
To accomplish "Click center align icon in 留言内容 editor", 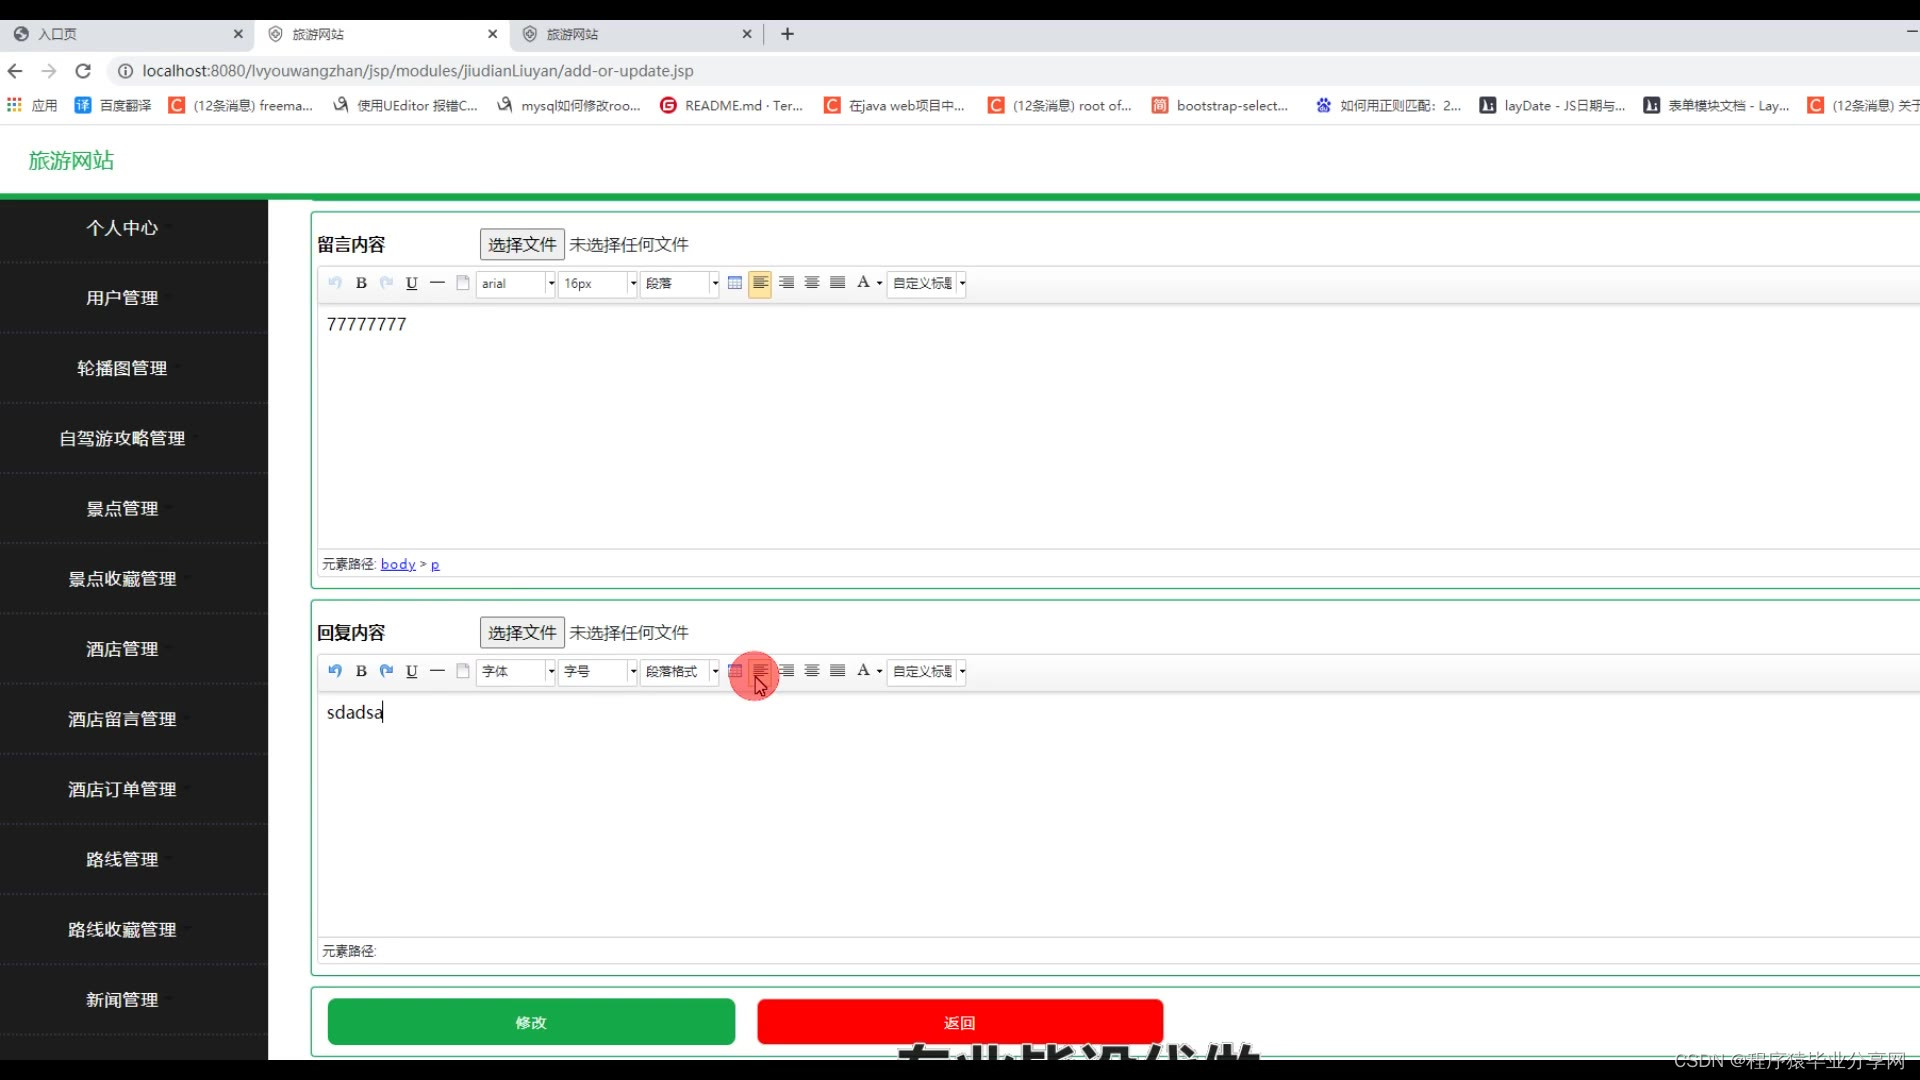I will (812, 283).
